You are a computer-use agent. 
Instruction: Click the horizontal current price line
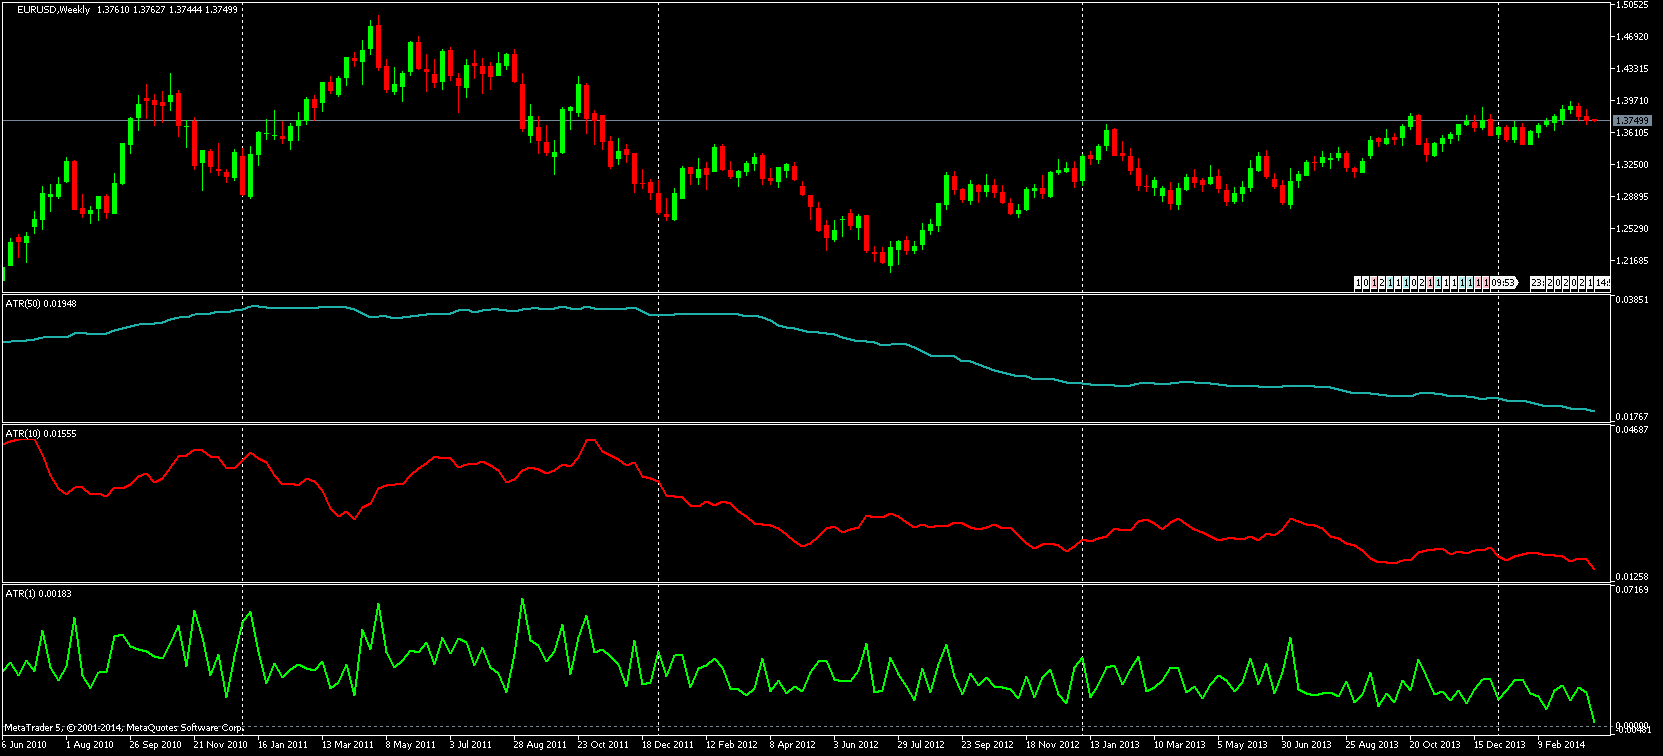pos(800,120)
